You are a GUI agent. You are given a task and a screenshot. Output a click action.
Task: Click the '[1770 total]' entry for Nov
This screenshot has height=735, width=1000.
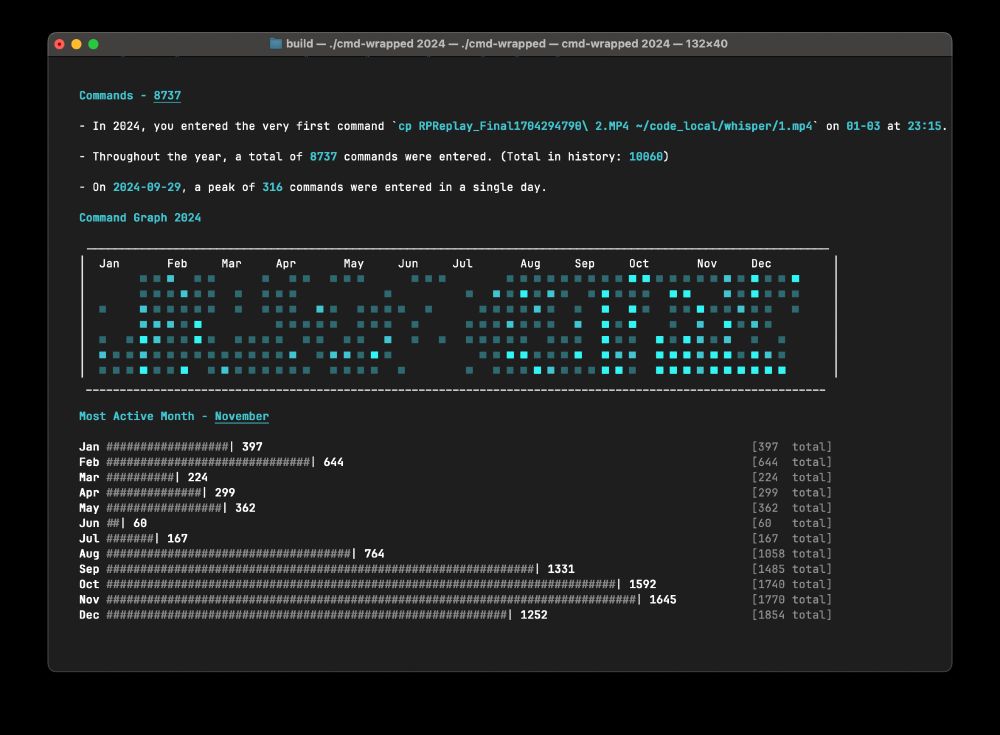point(791,600)
